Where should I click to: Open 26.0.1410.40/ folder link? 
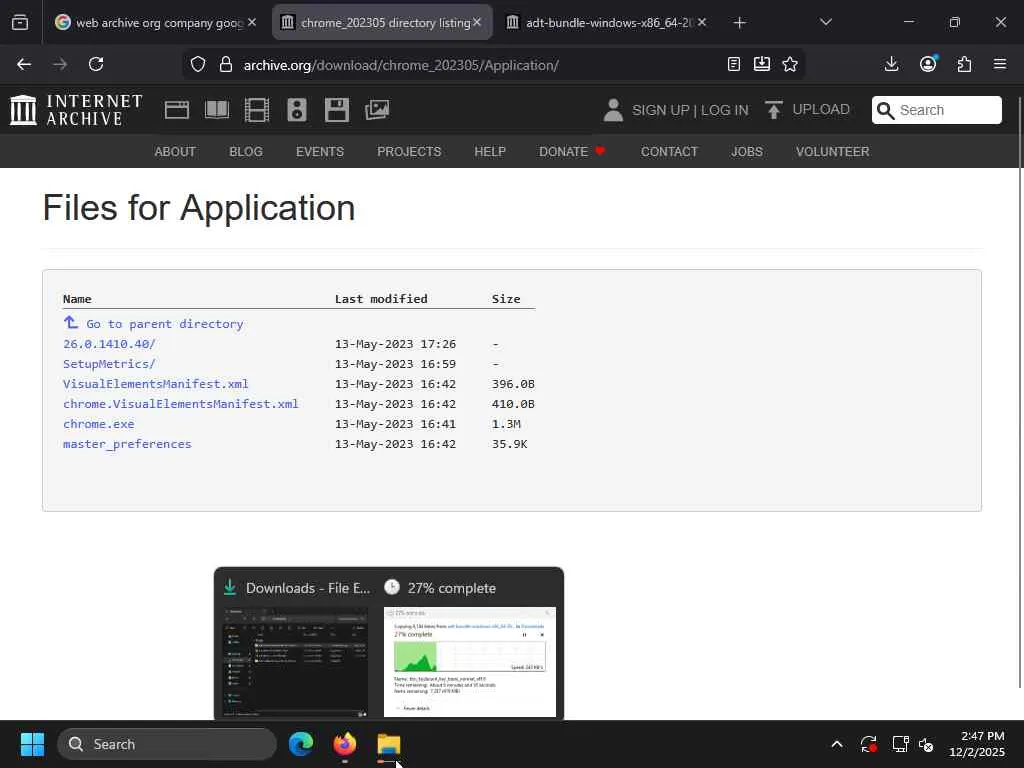click(109, 344)
